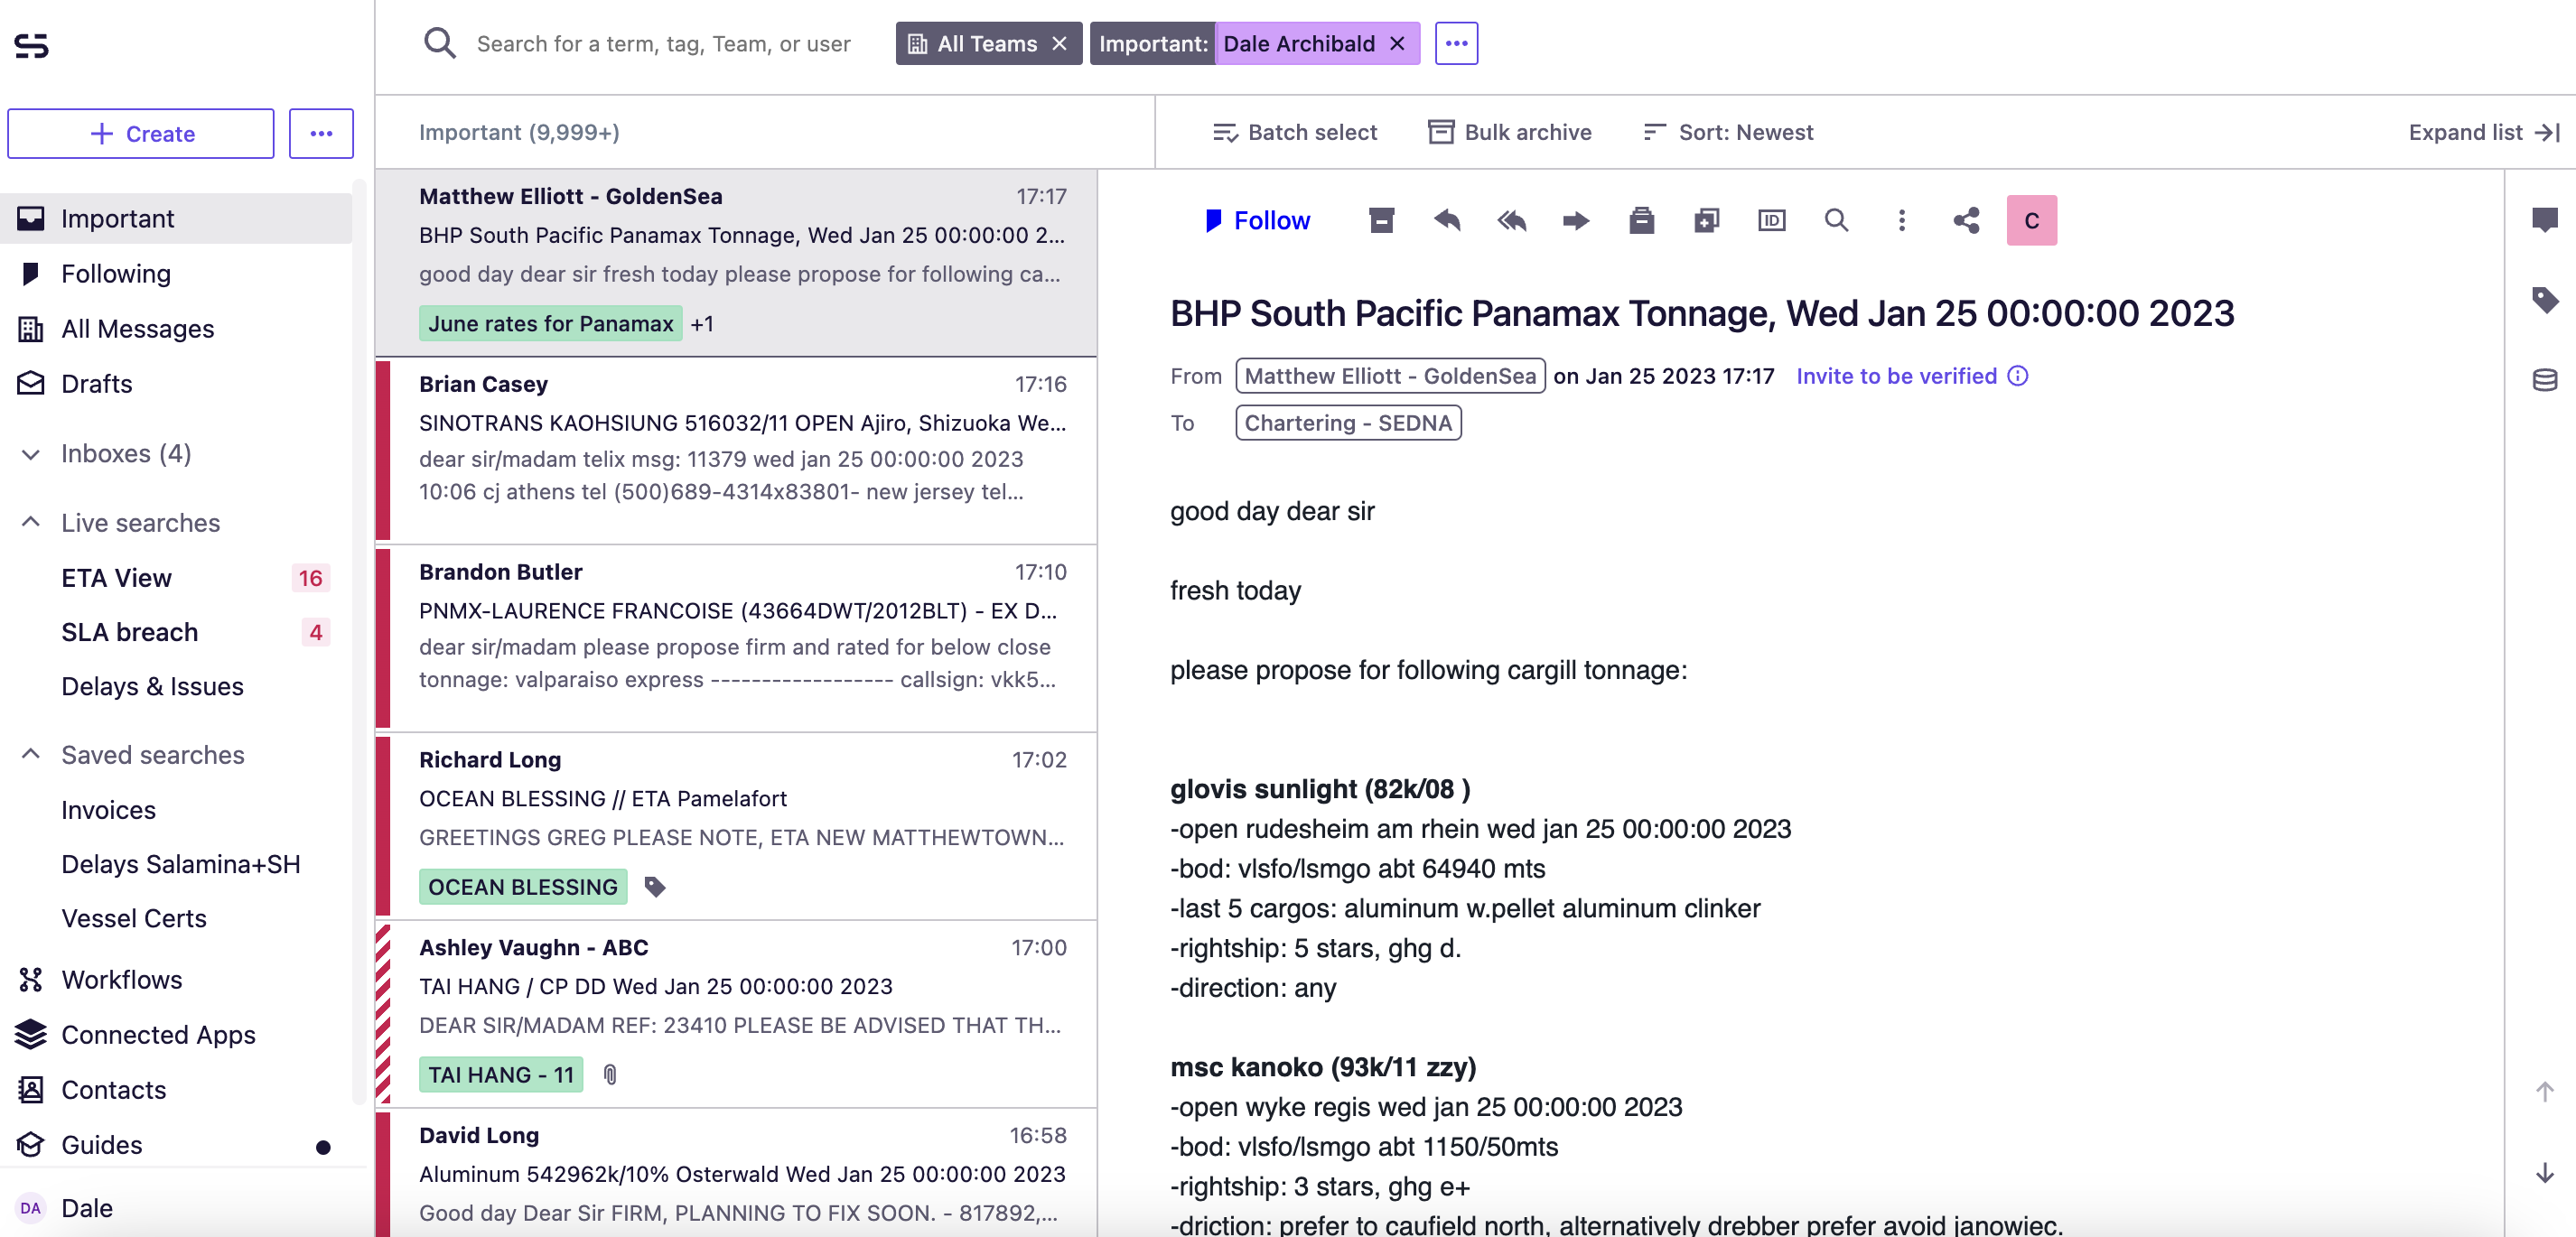The image size is (2576, 1237).
Task: Click Invite to be verified link
Action: click(x=1896, y=376)
